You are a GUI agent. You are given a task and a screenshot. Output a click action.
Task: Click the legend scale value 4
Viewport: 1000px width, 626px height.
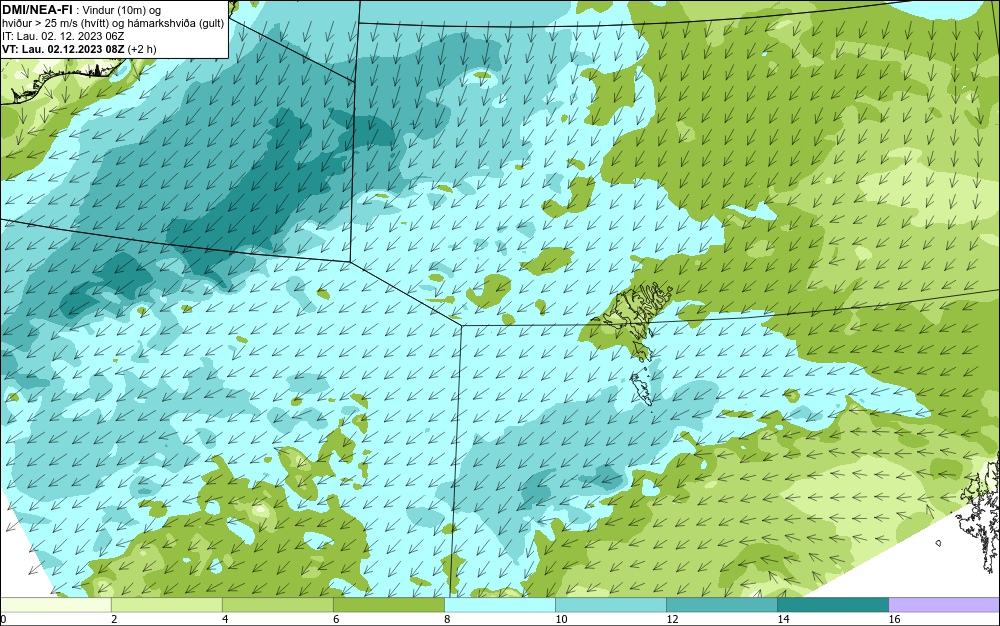225,619
